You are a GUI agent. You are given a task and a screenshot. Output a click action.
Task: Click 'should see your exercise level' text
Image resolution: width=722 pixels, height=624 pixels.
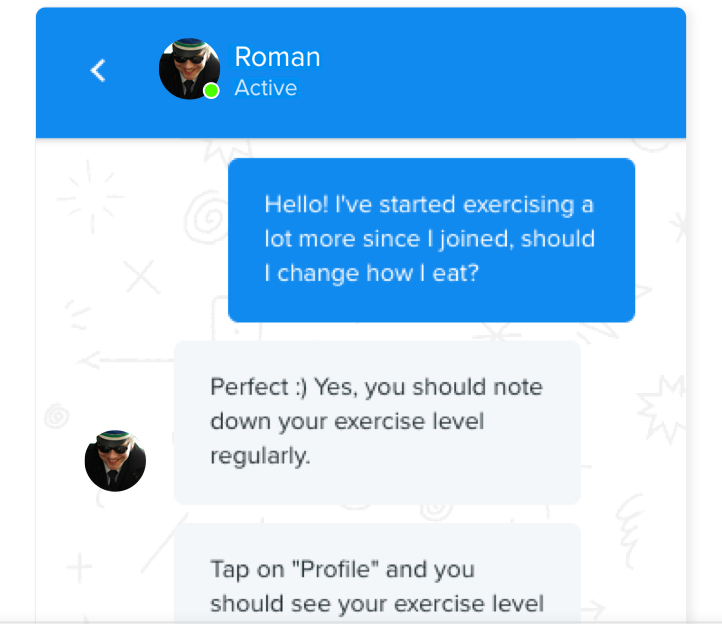[x=377, y=603]
